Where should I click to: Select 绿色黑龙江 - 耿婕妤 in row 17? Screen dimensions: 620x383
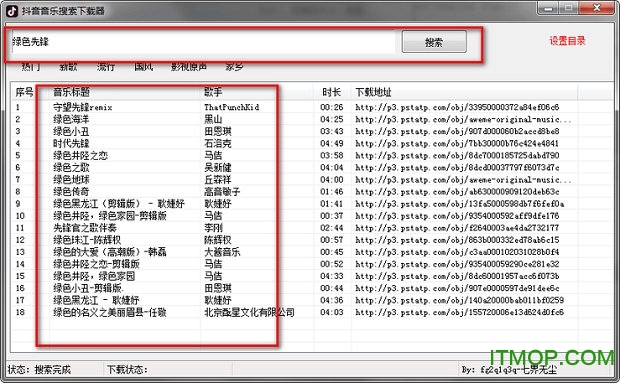click(x=96, y=300)
